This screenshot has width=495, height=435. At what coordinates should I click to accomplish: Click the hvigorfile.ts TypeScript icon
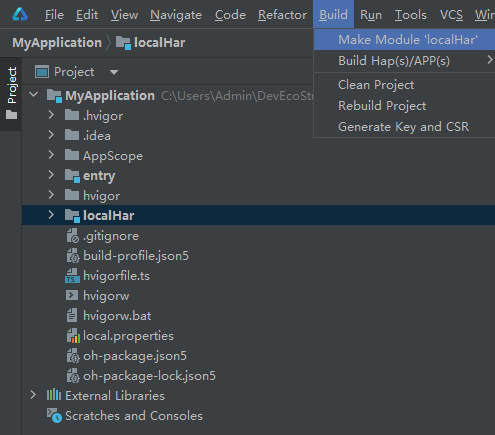point(72,276)
